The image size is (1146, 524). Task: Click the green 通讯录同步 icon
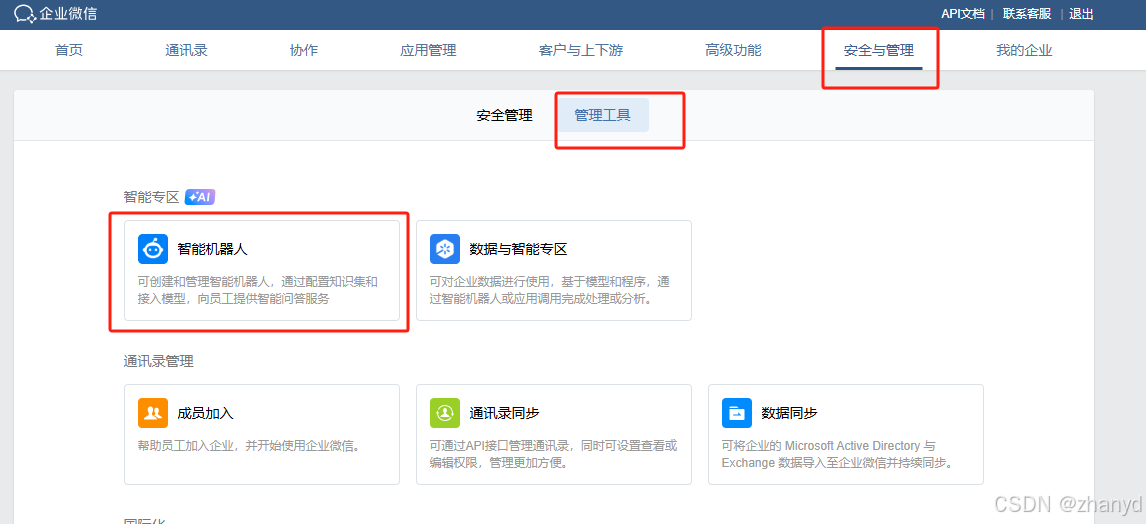coord(444,413)
